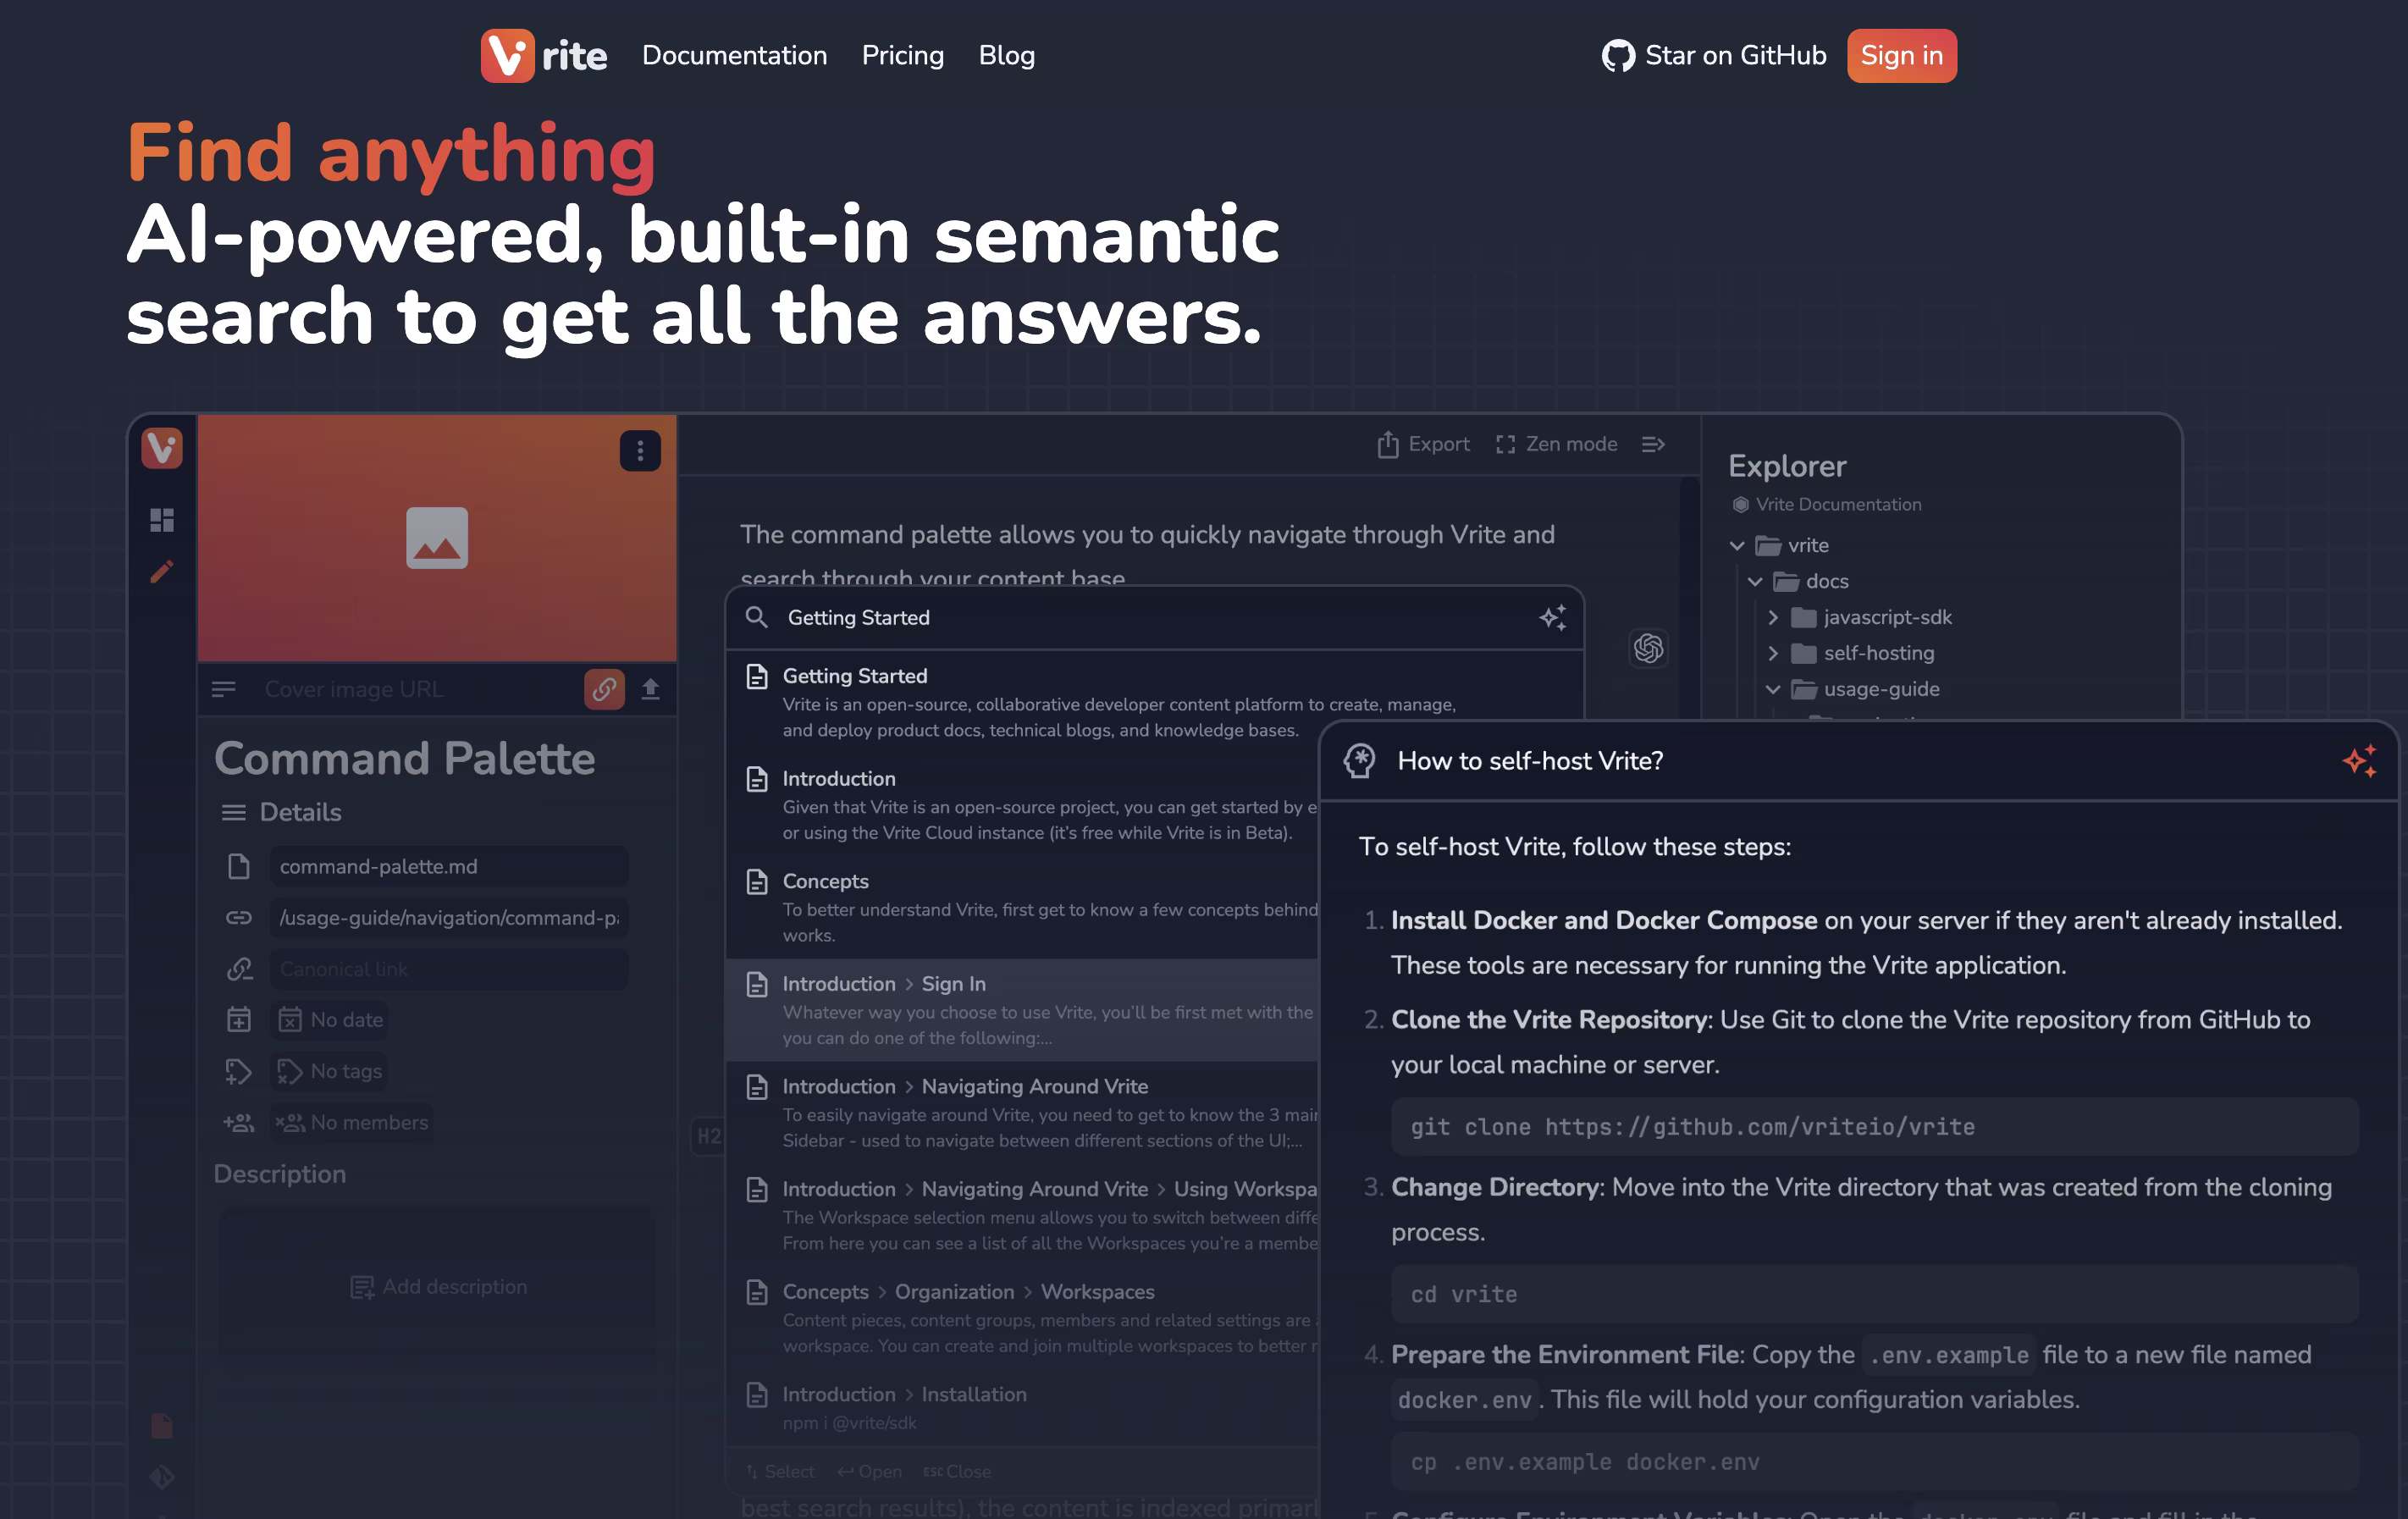
Task: Click the attach link icon next to Cover image URL
Action: pyautogui.click(x=604, y=689)
